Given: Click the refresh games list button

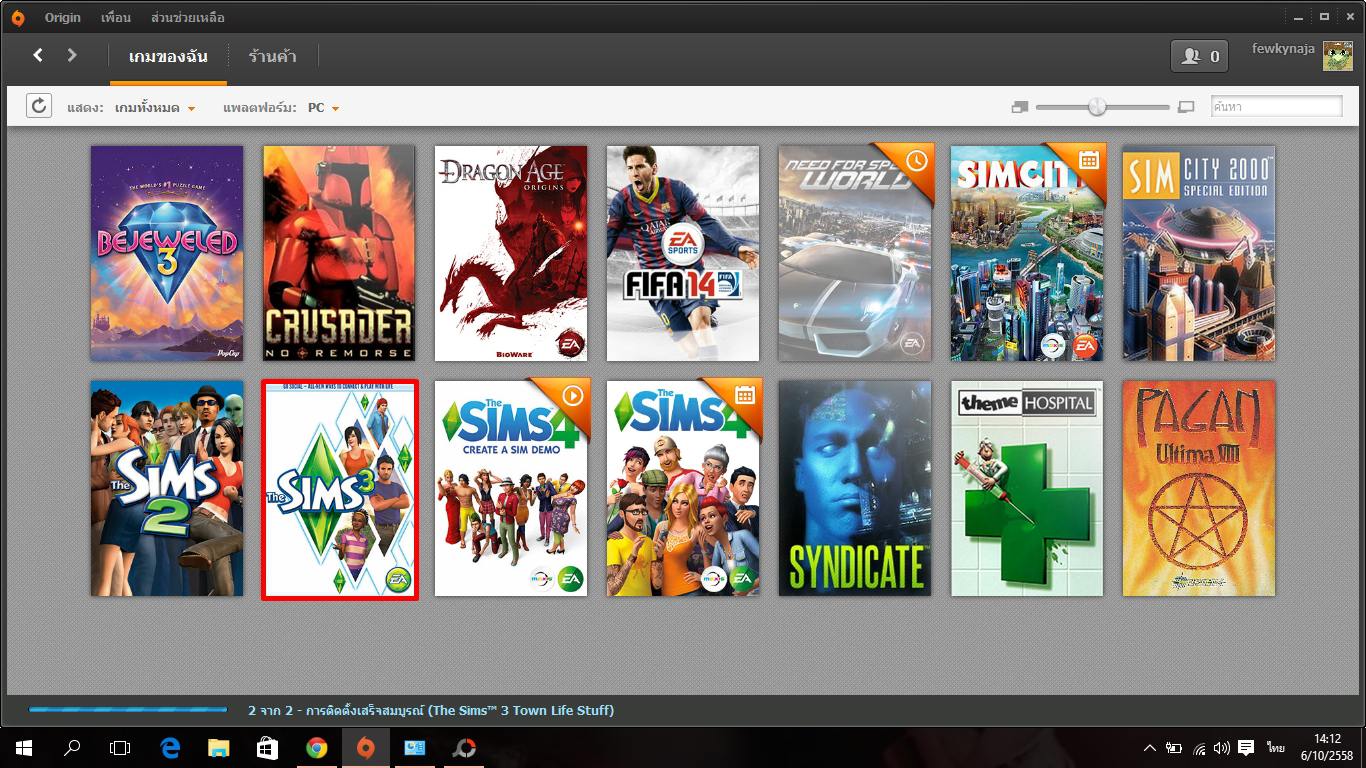Looking at the screenshot, I should coord(39,106).
